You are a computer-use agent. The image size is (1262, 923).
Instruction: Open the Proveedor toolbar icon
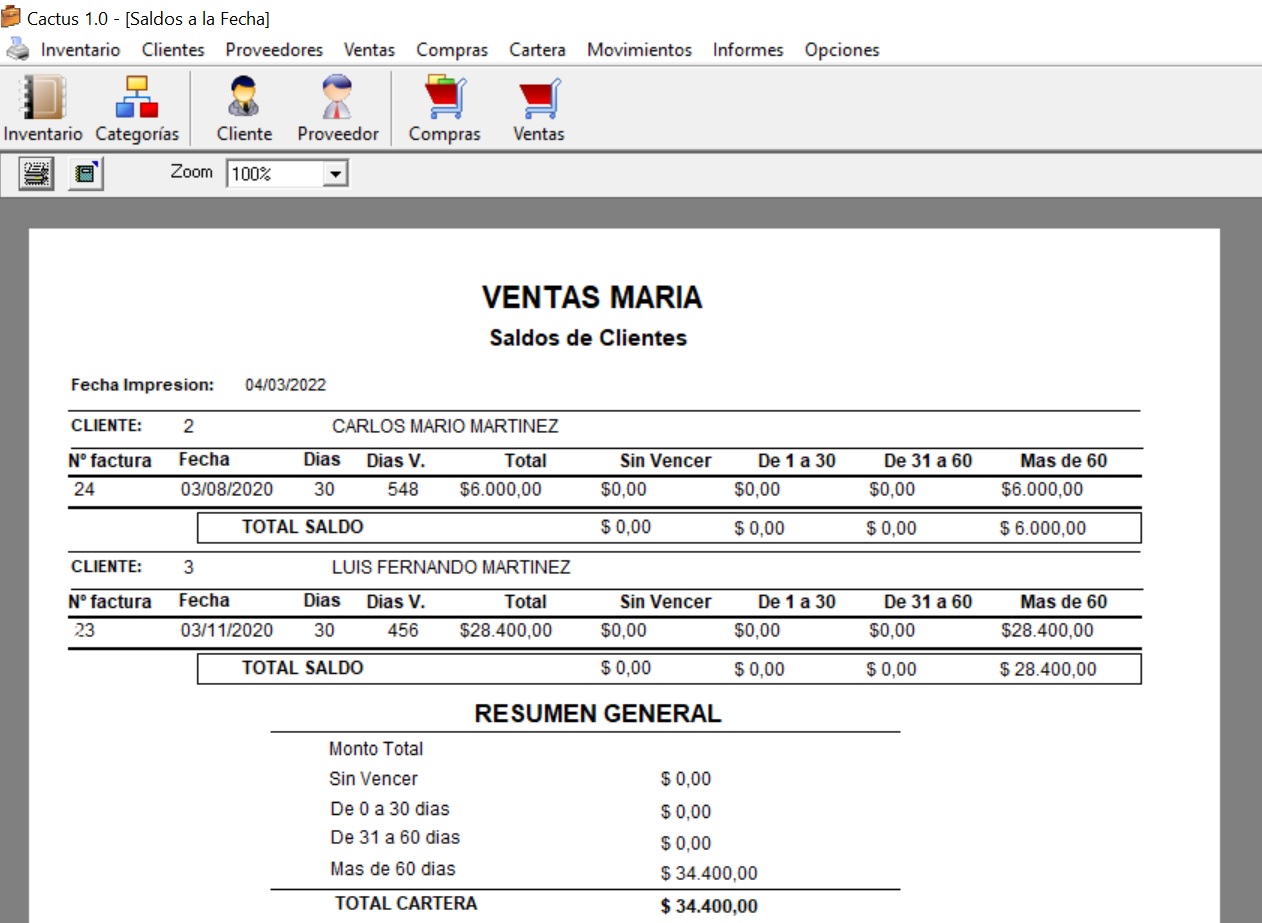[338, 99]
